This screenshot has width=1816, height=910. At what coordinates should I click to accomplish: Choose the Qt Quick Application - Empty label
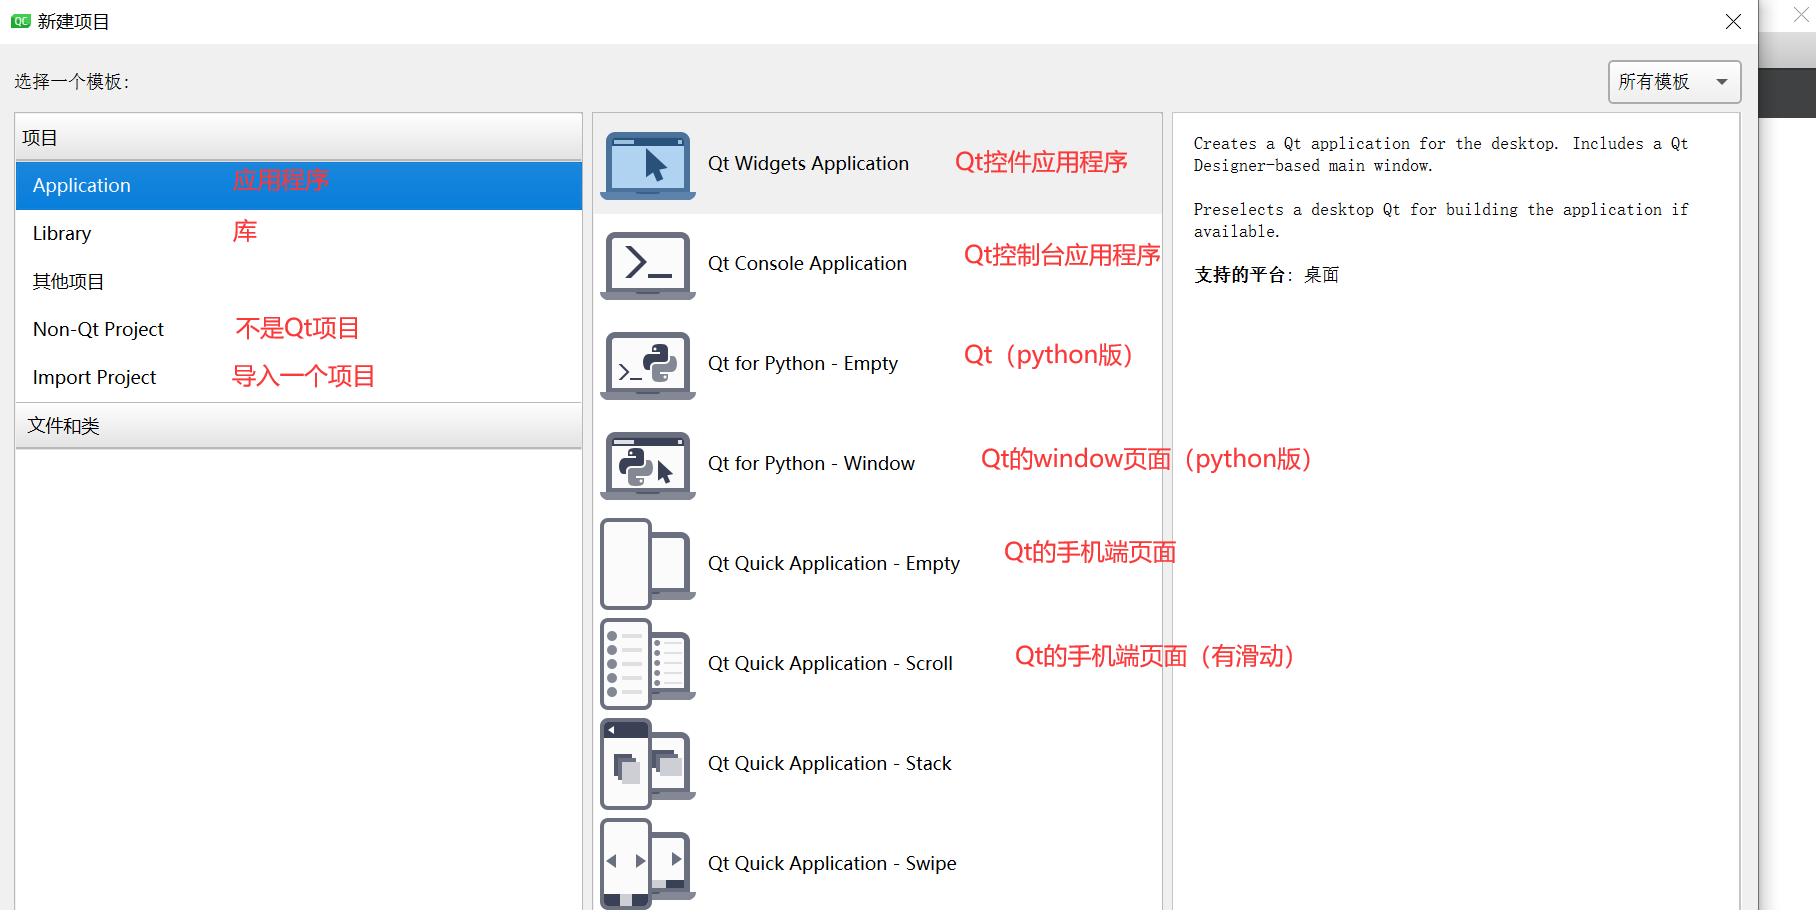click(x=834, y=564)
